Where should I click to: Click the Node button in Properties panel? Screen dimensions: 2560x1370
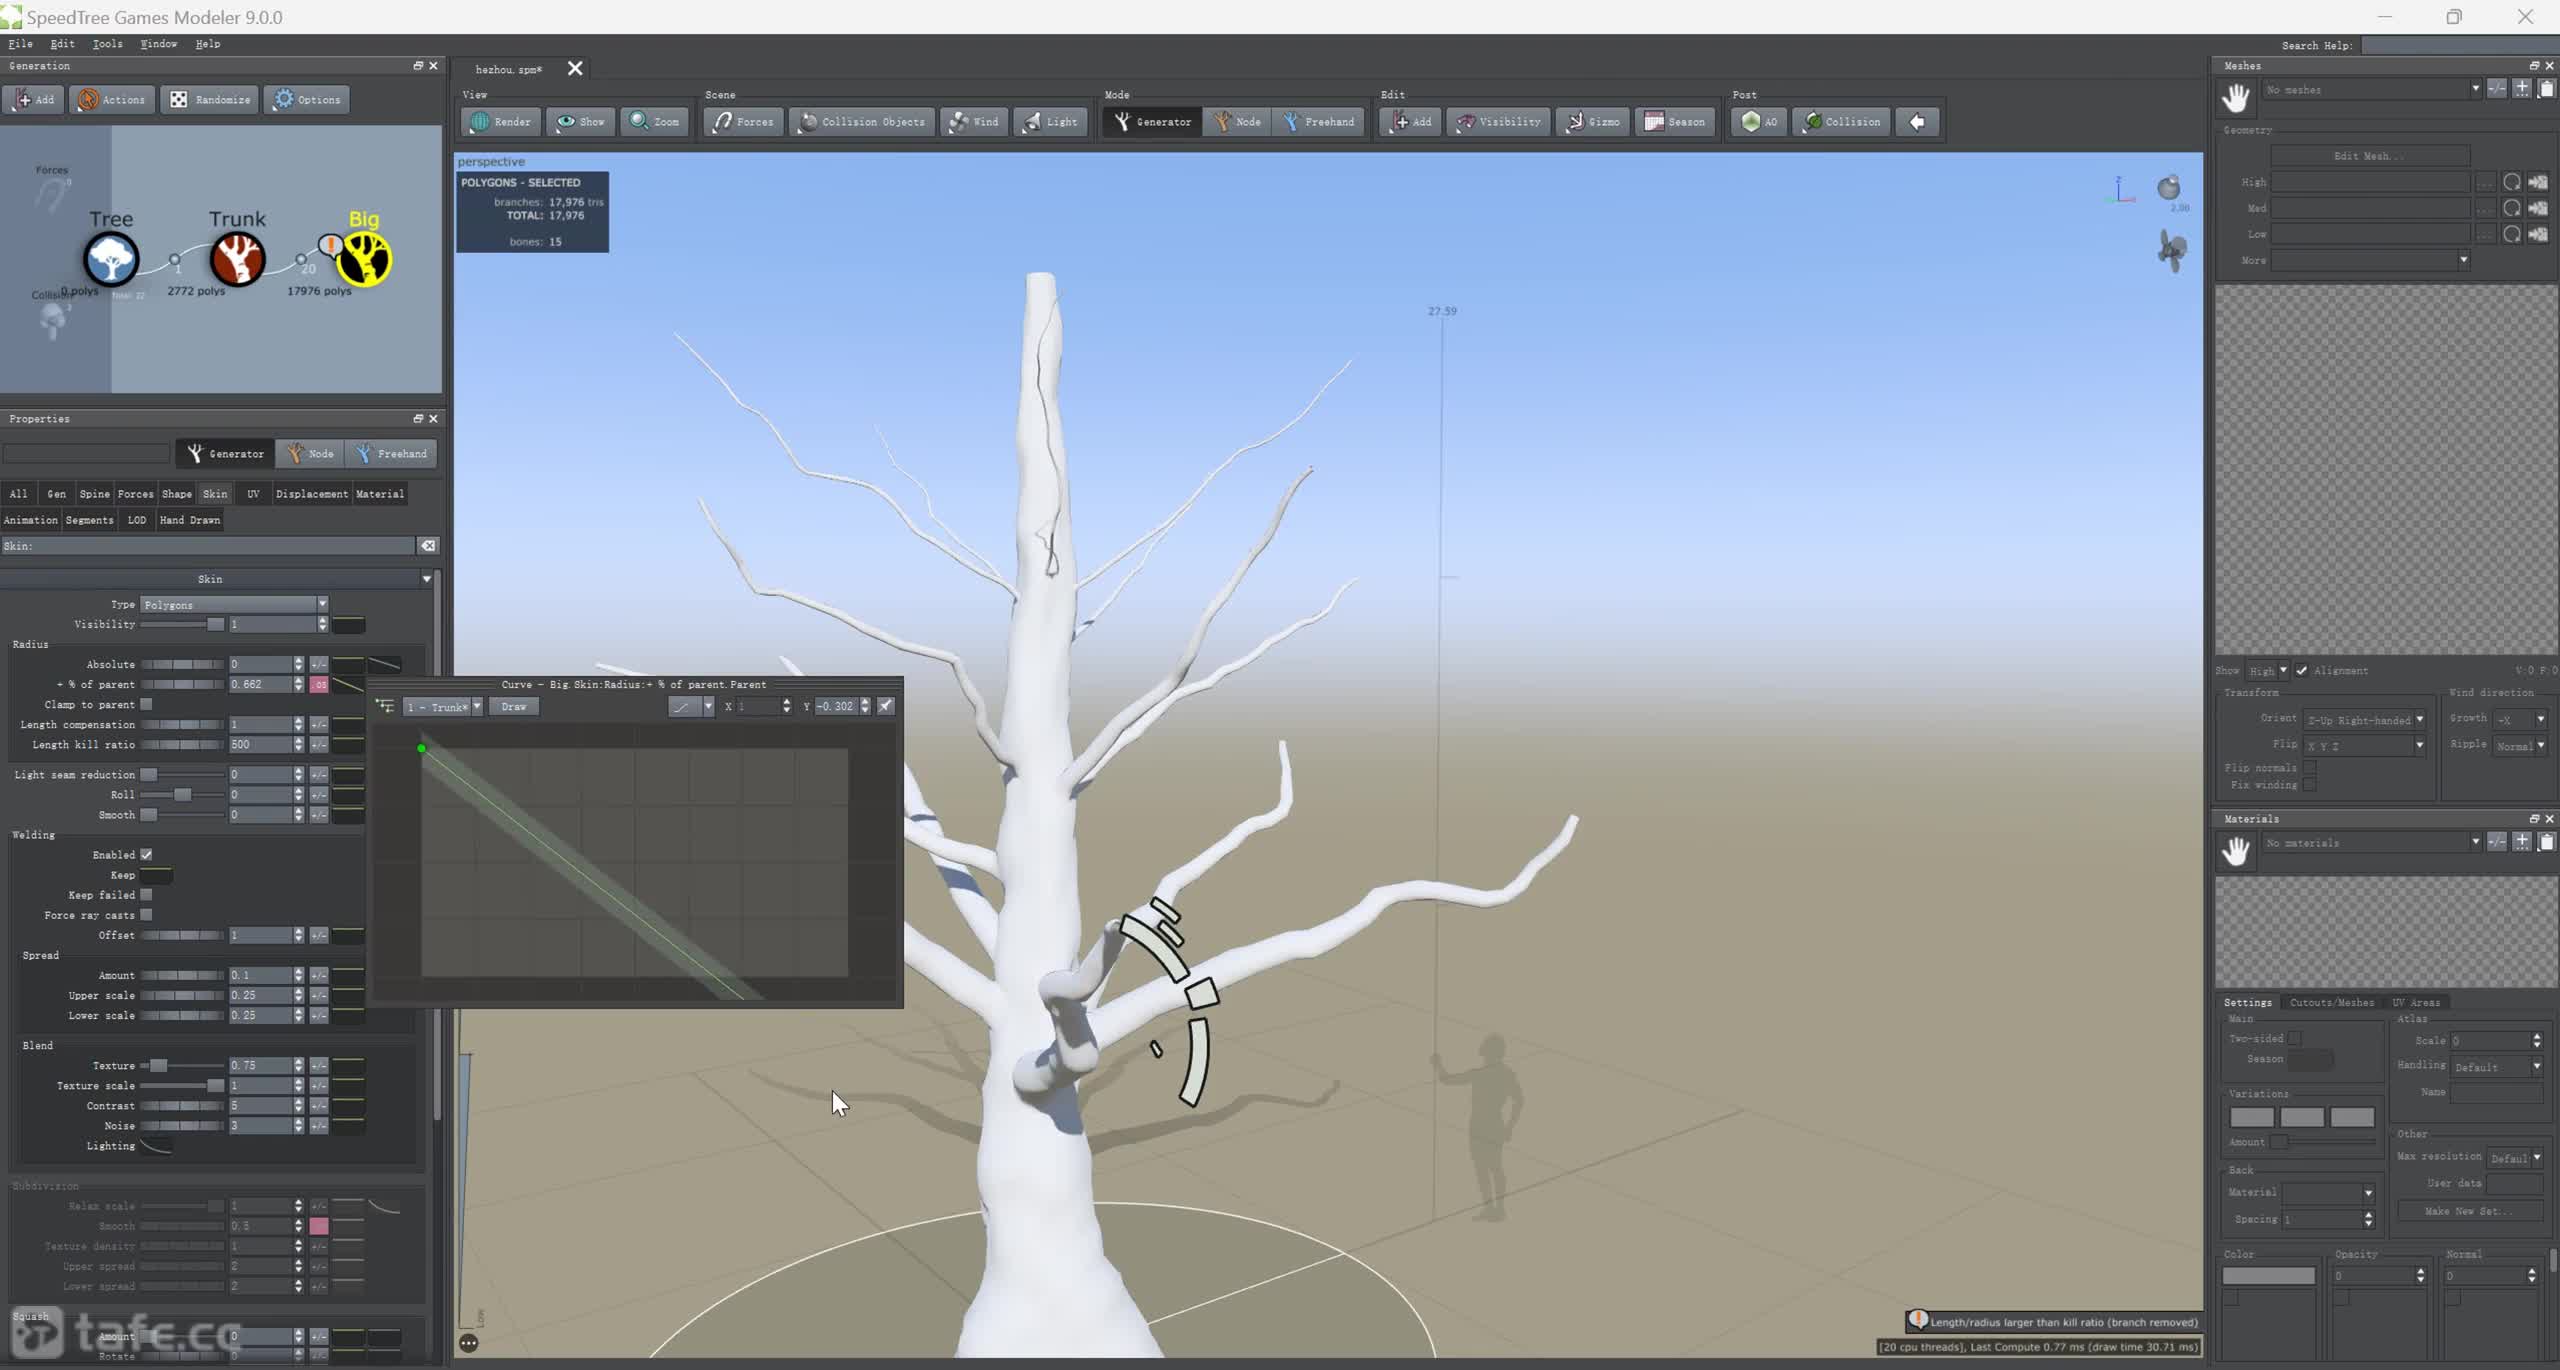click(310, 454)
